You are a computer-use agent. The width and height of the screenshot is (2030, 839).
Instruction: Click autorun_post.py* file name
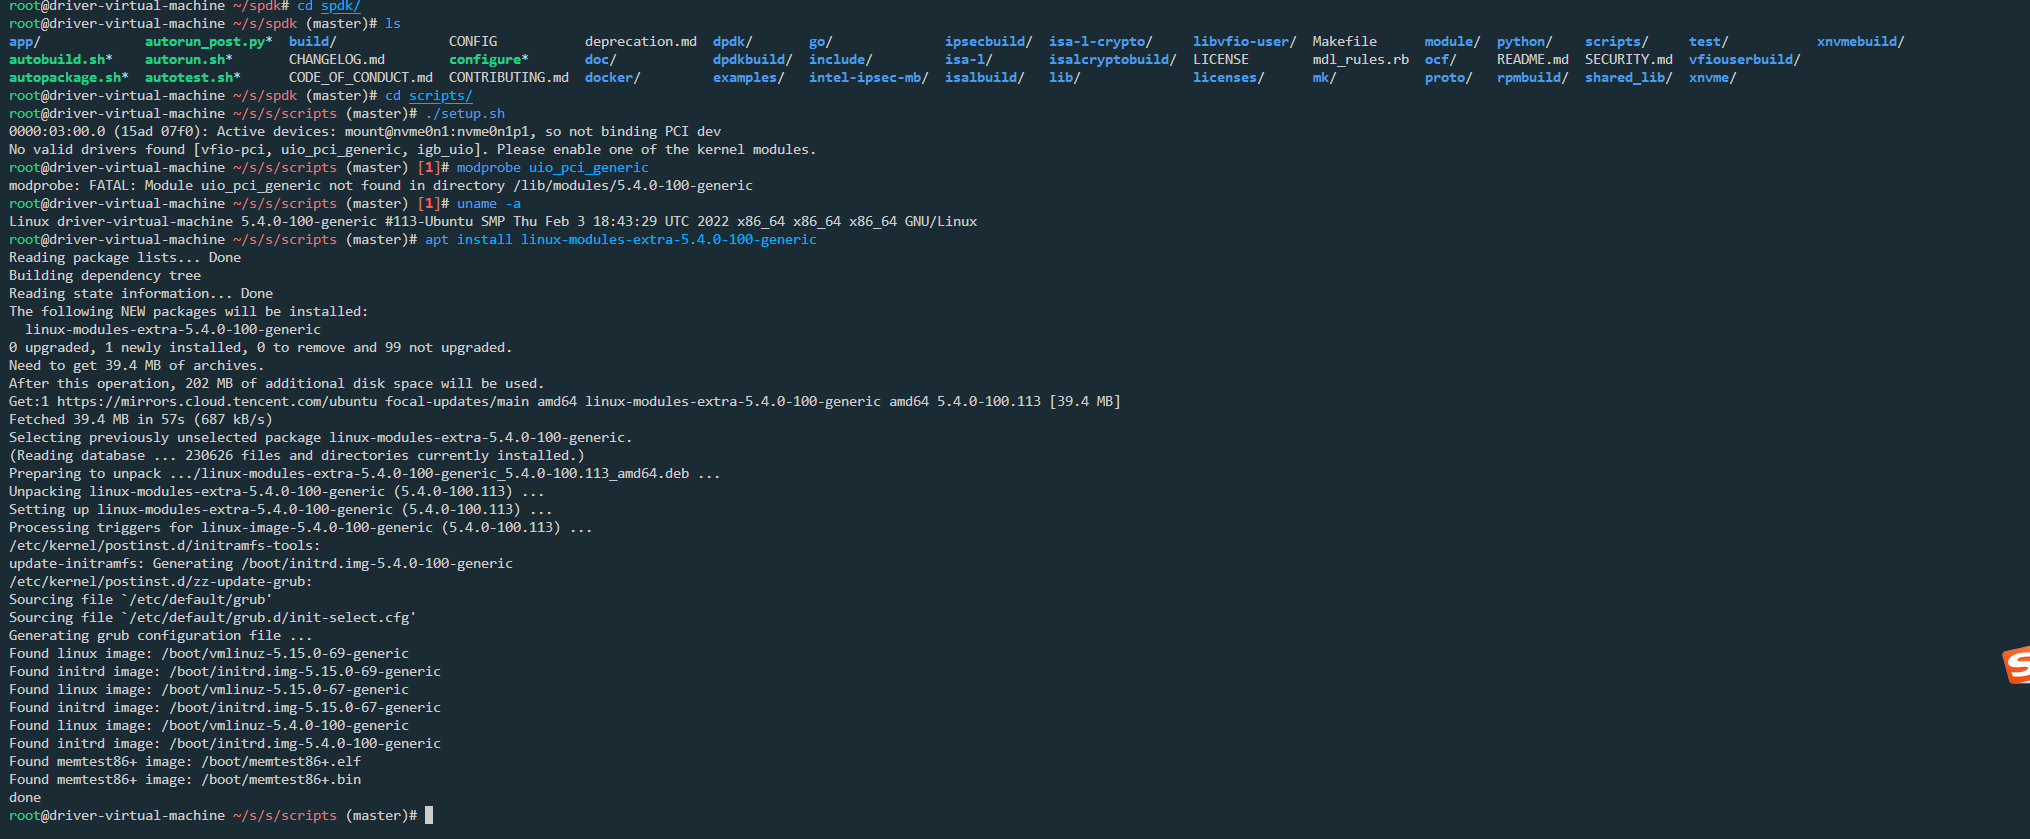coord(209,42)
